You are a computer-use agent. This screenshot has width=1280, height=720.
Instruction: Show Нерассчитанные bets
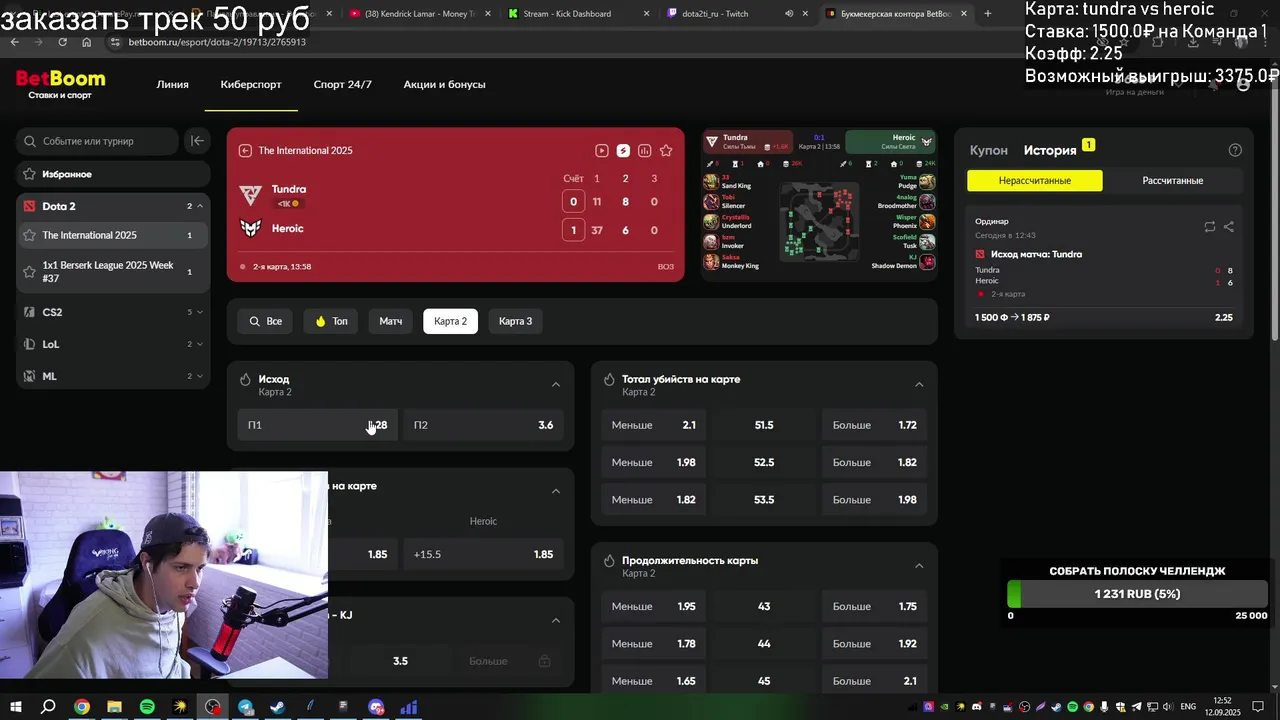click(1035, 181)
